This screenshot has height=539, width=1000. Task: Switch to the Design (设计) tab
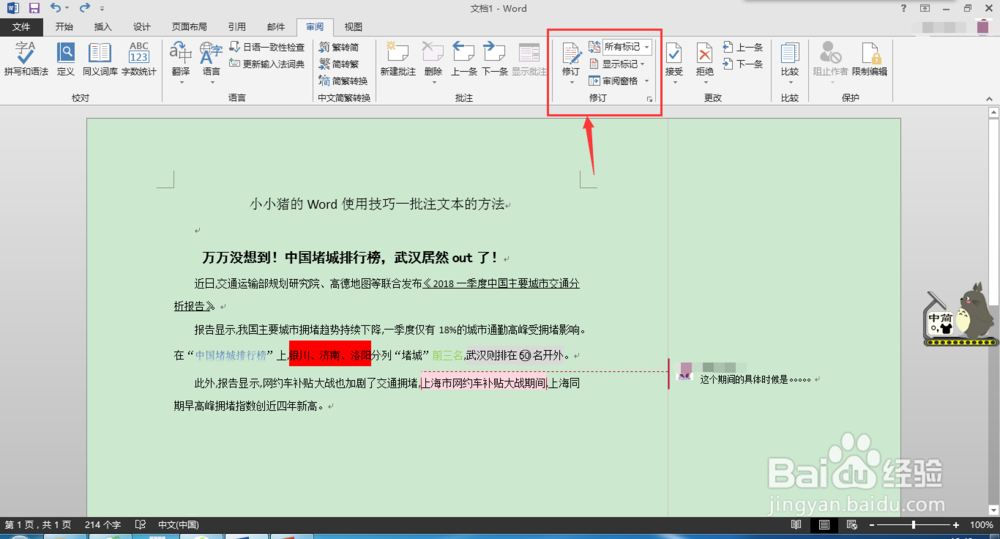(142, 27)
